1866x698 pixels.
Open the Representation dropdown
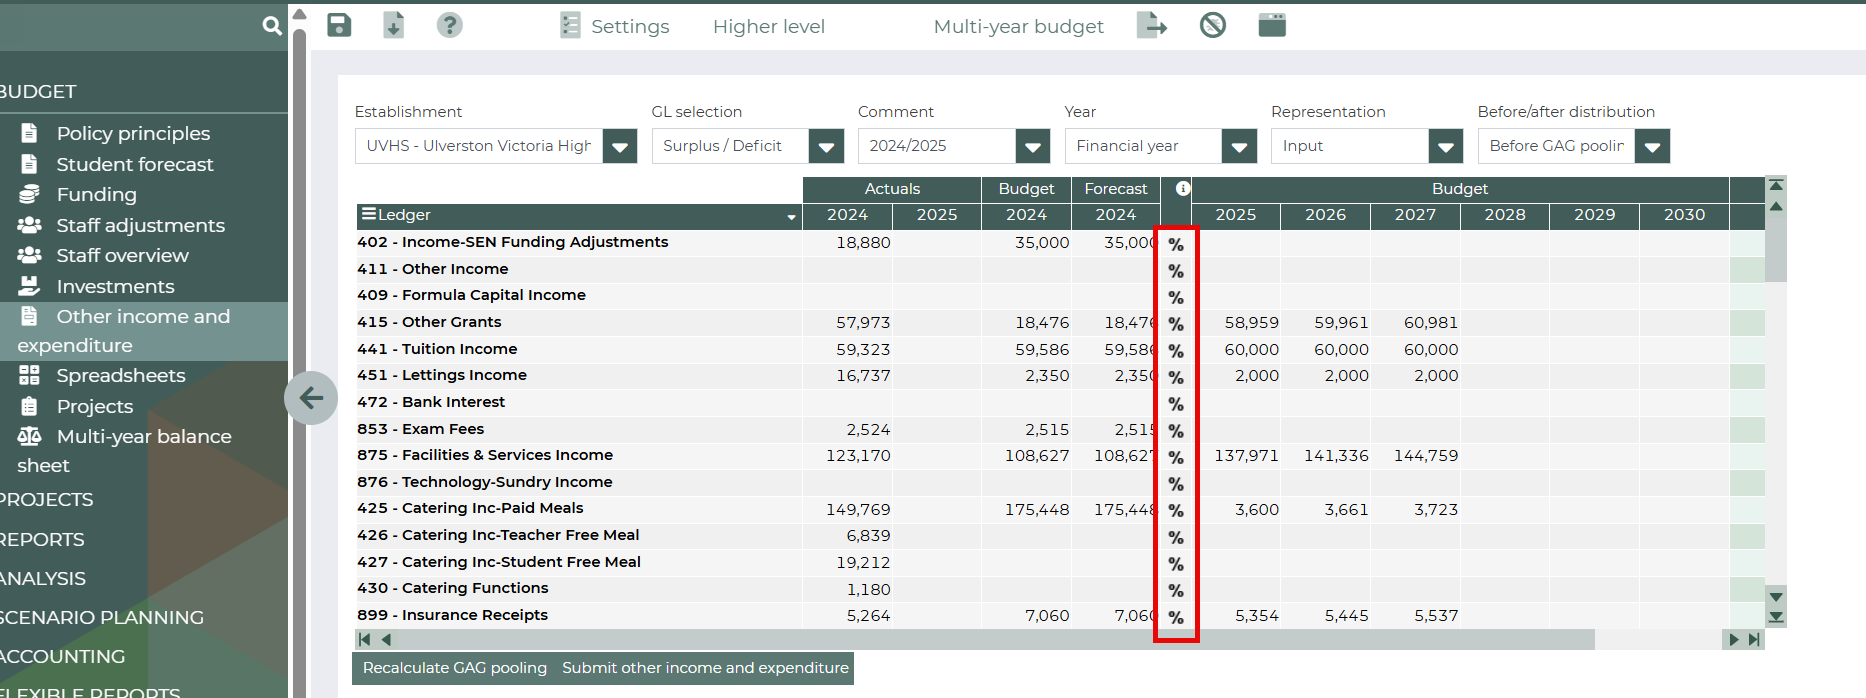click(1445, 147)
